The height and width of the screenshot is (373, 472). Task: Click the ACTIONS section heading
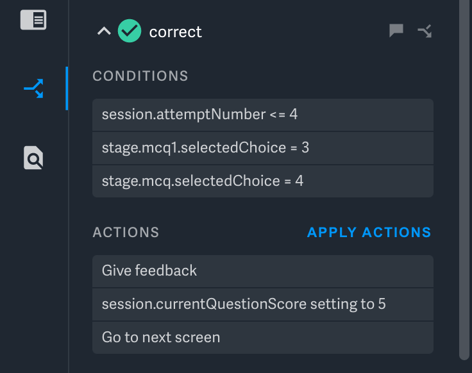[x=126, y=232]
